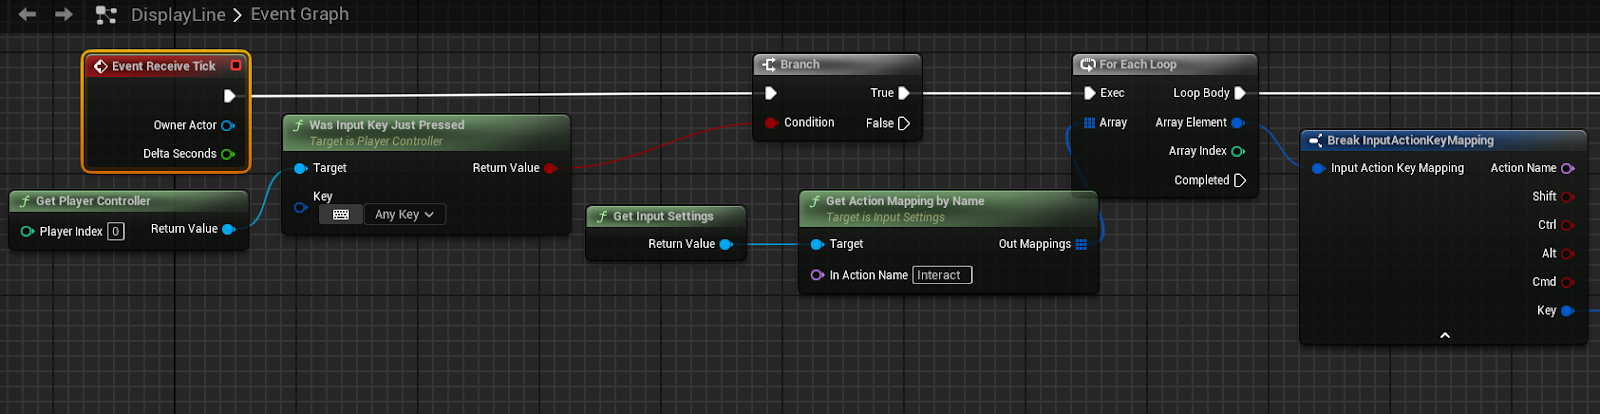Image resolution: width=1600 pixels, height=414 pixels.
Task: Open the Any Key dropdown
Action: (405, 214)
